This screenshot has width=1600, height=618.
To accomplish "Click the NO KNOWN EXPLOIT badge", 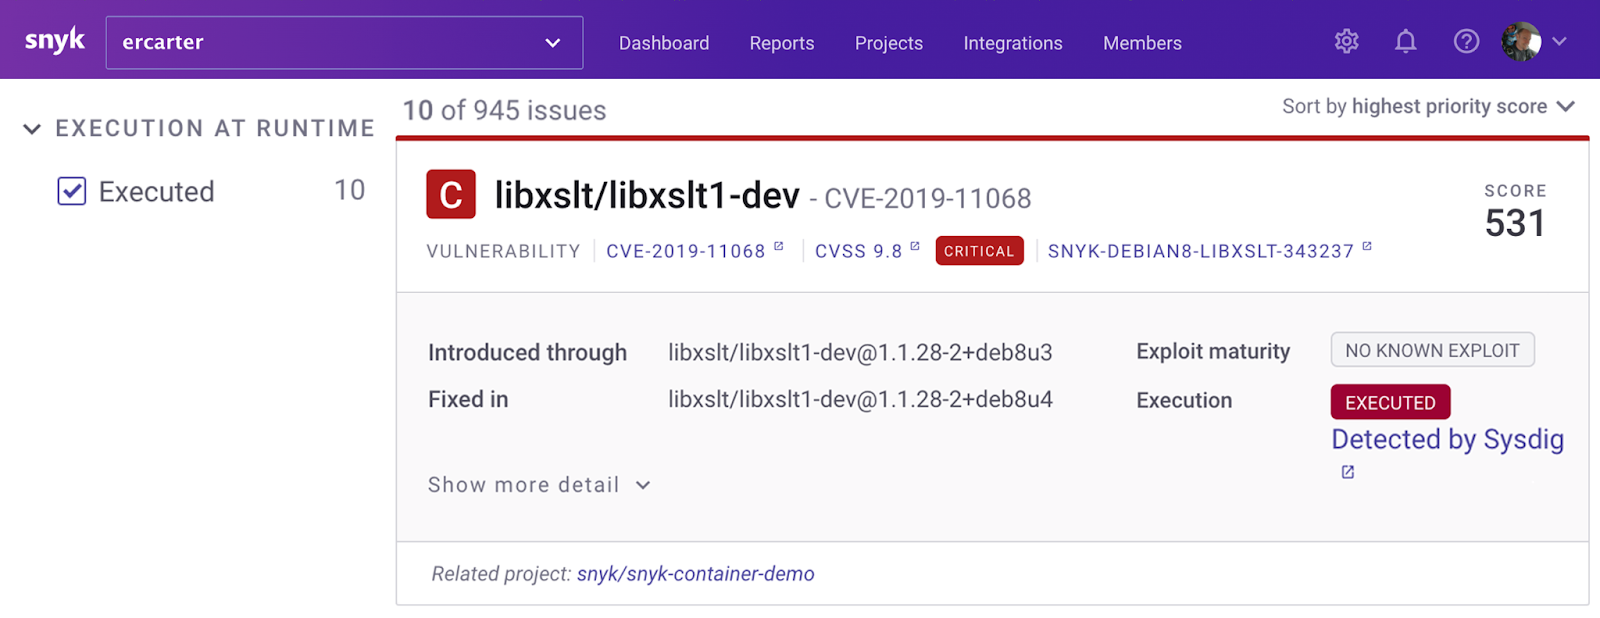I will (x=1432, y=350).
